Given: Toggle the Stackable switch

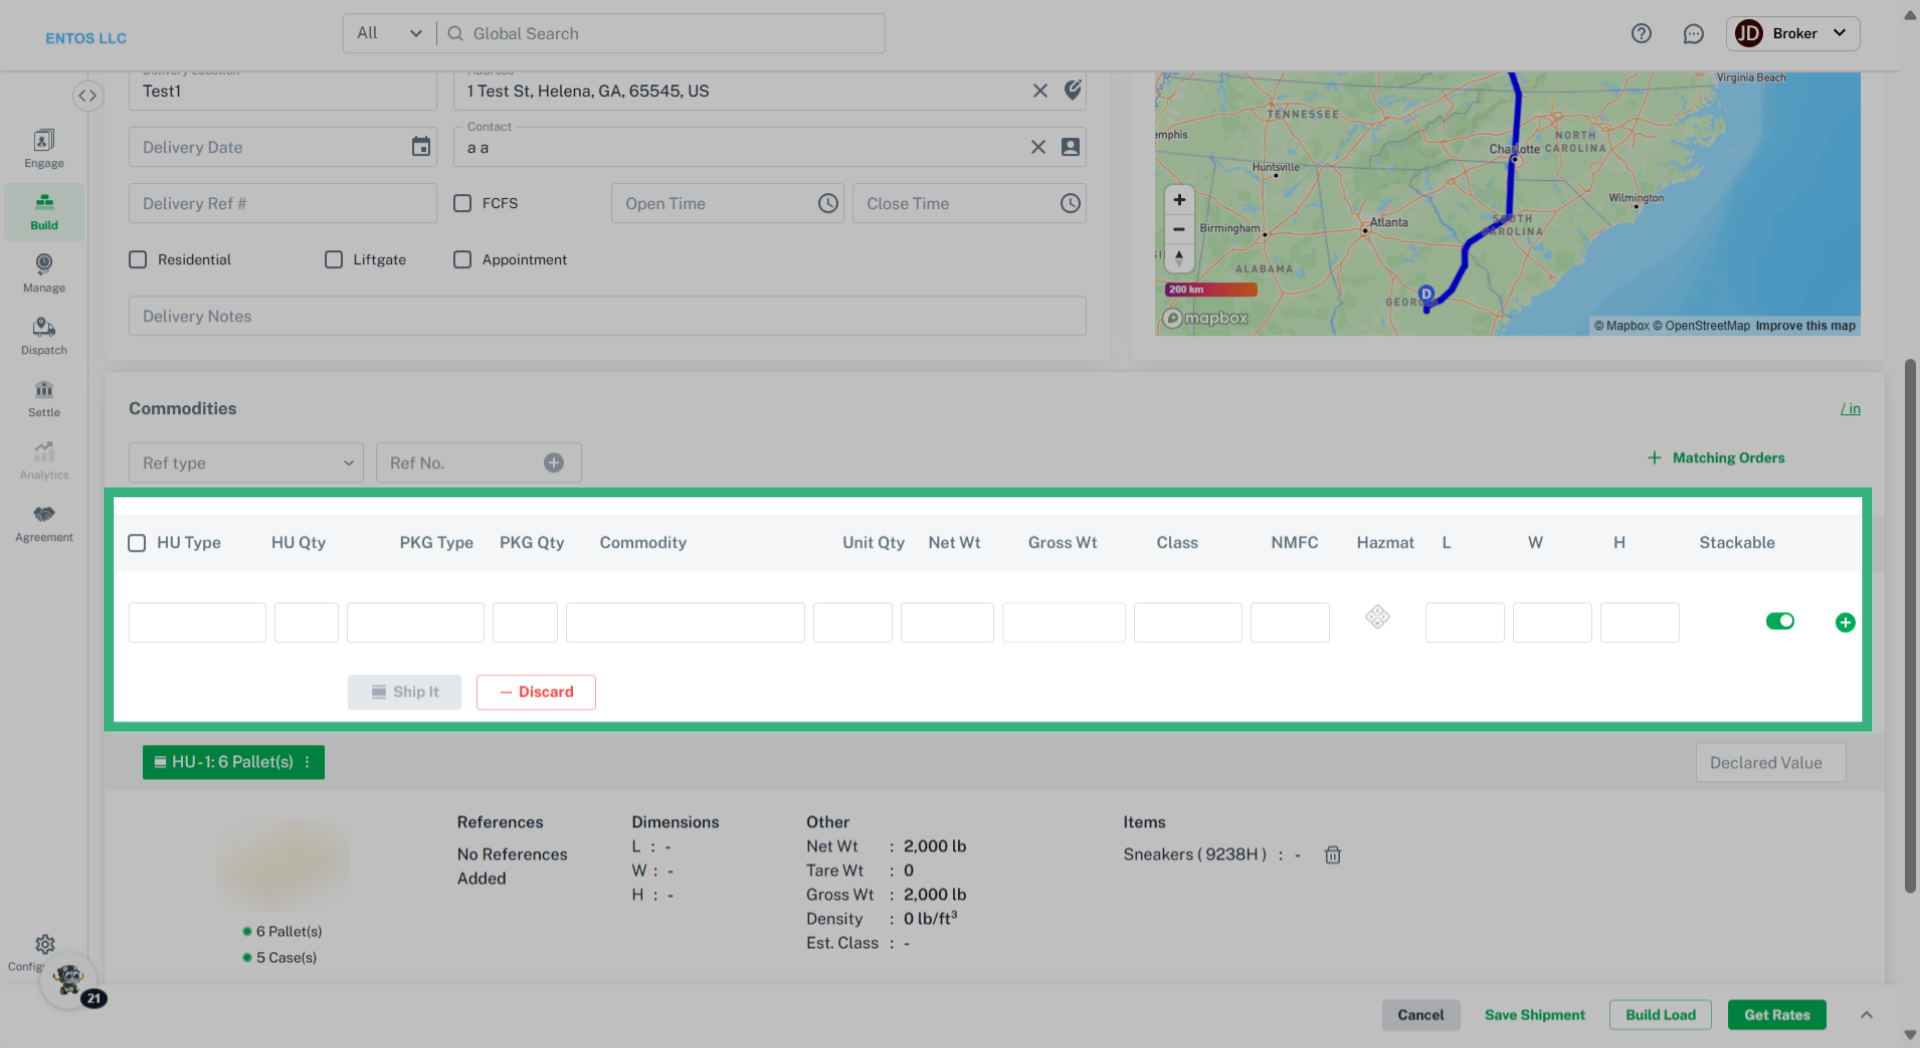Looking at the screenshot, I should pyautogui.click(x=1780, y=621).
